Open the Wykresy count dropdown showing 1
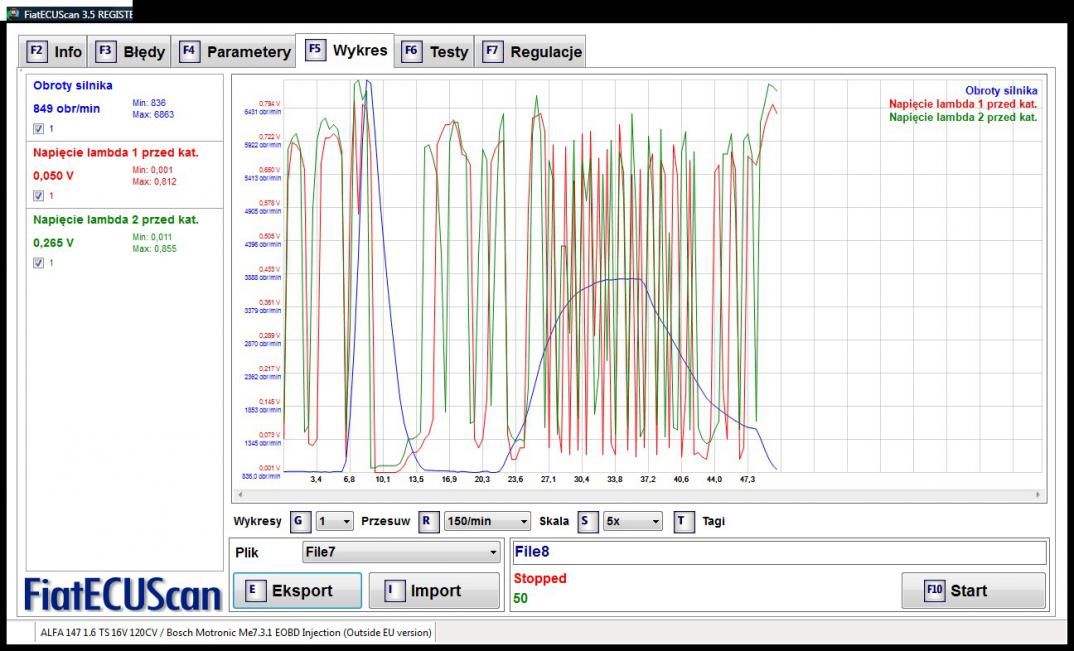Viewport: 1074px width, 651px height. click(x=334, y=521)
